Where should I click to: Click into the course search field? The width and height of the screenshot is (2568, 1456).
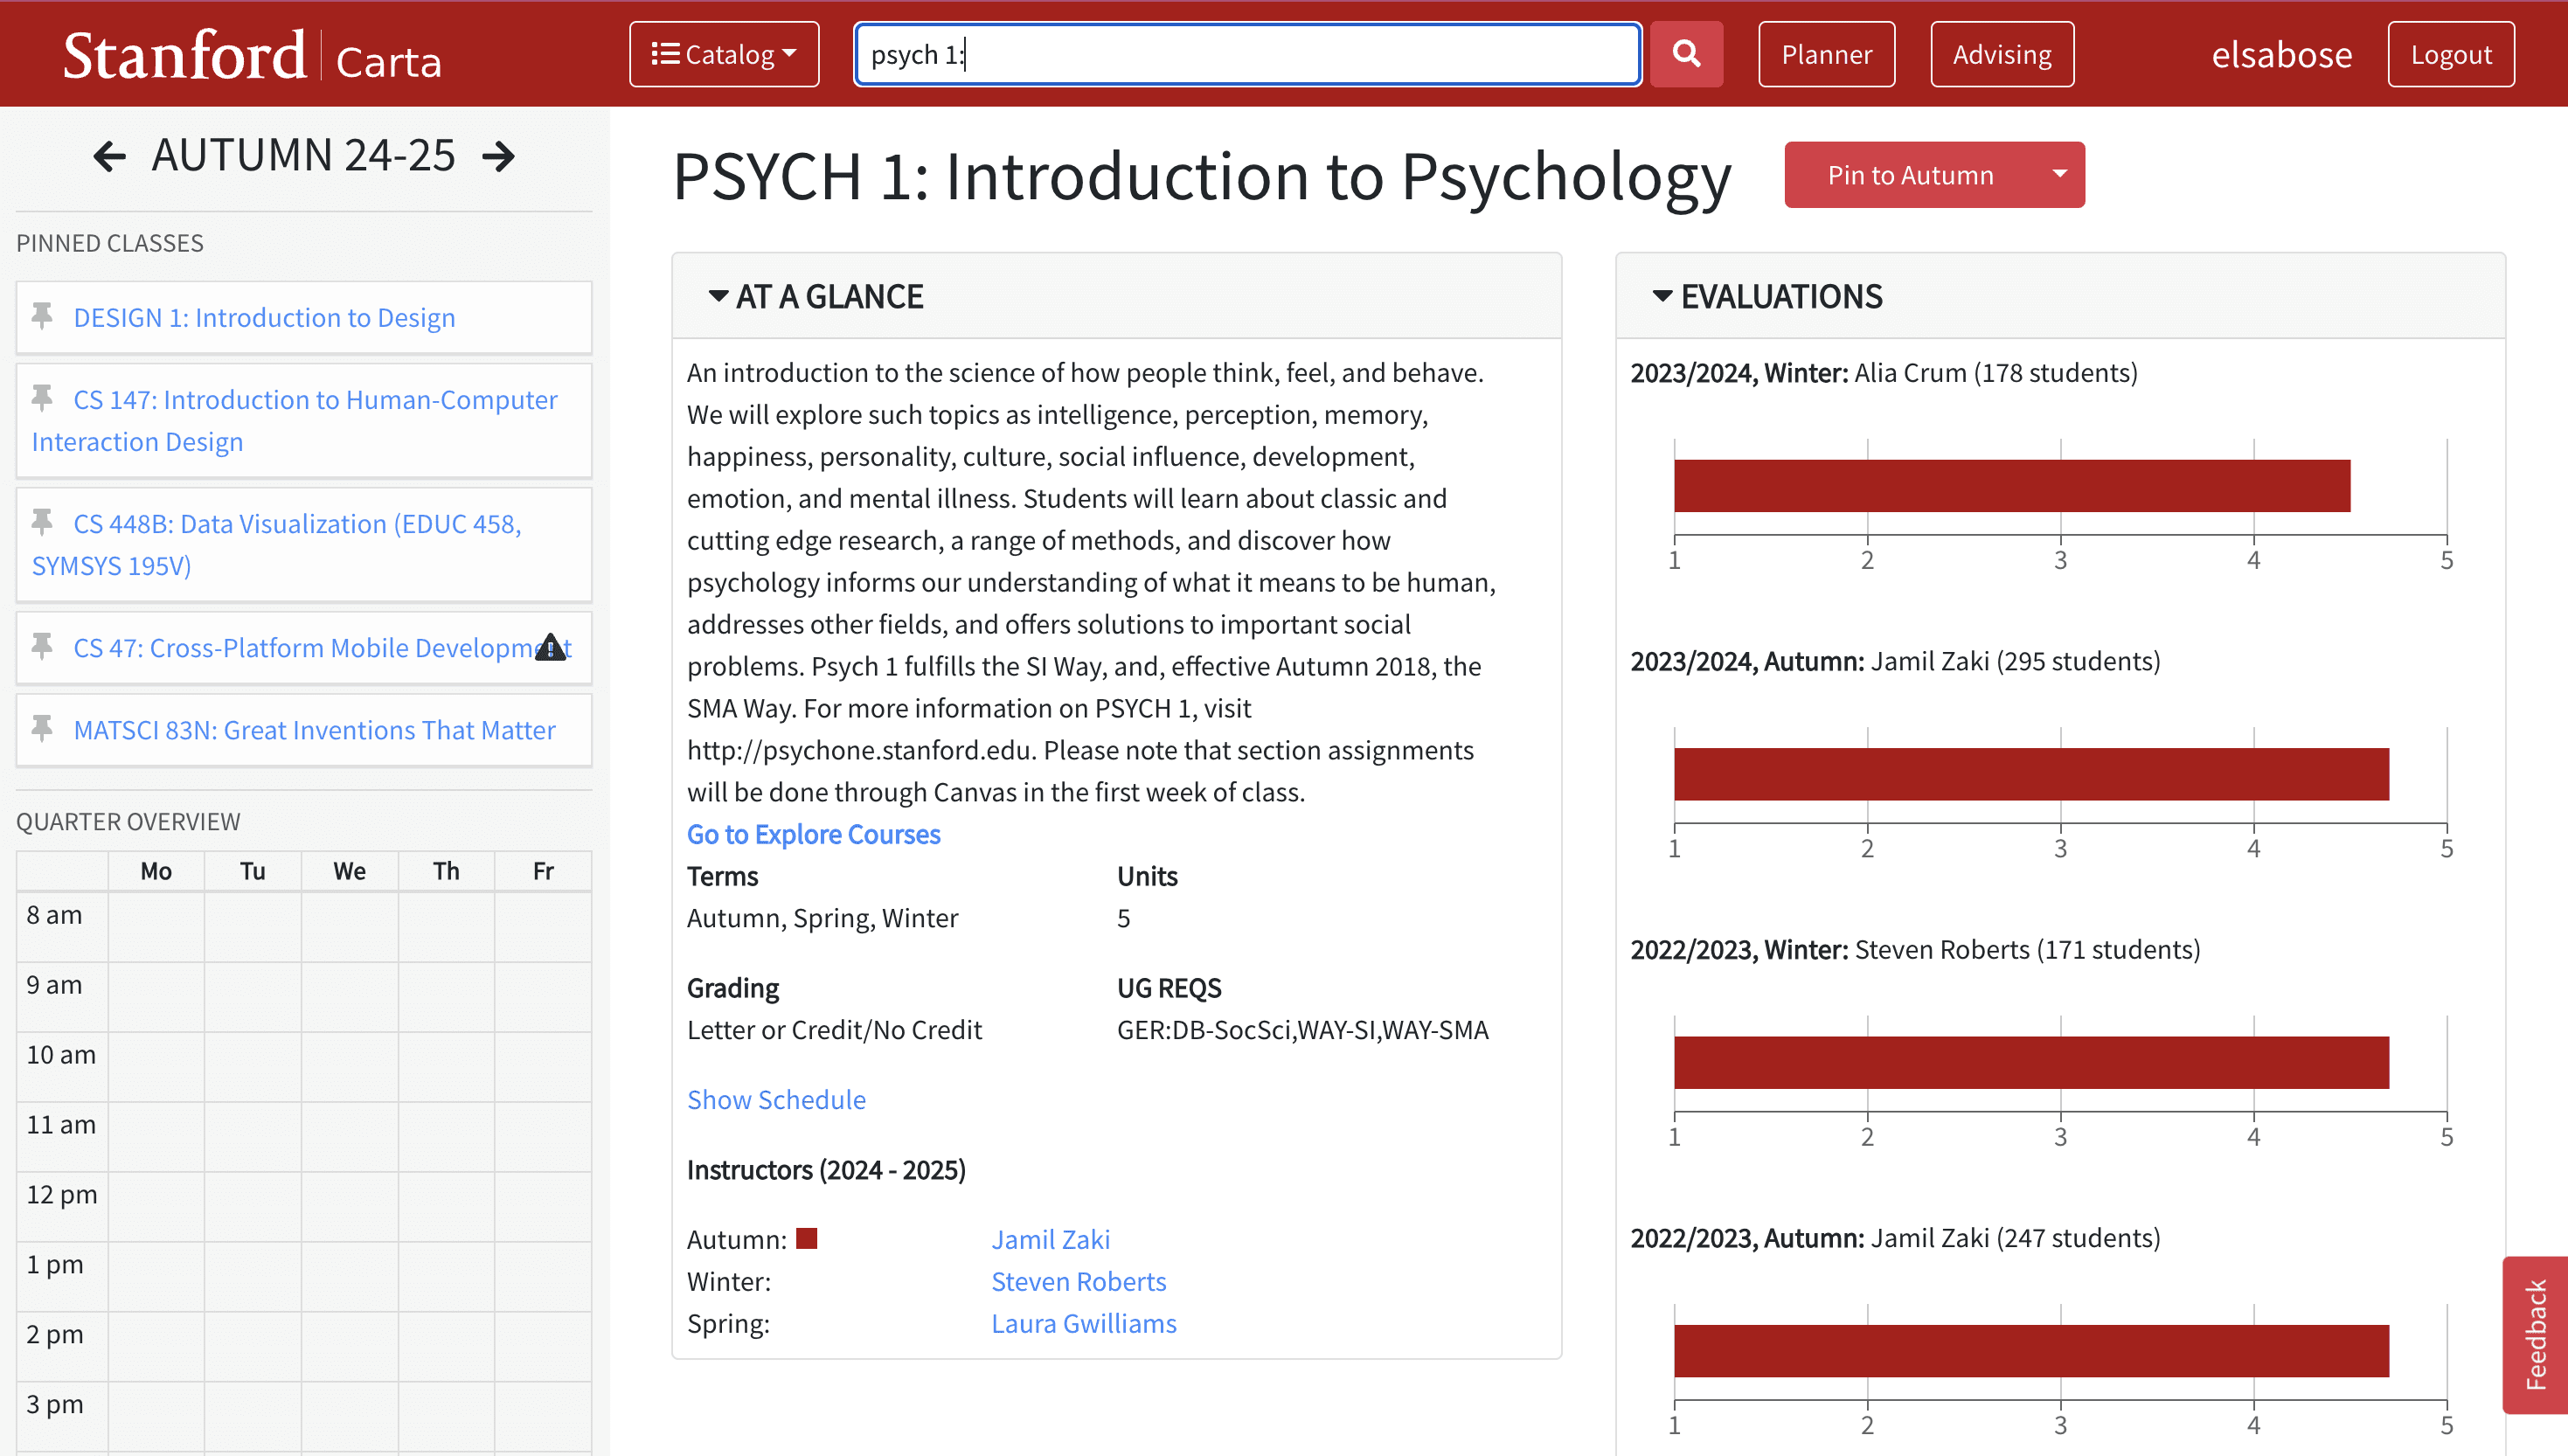1246,54
